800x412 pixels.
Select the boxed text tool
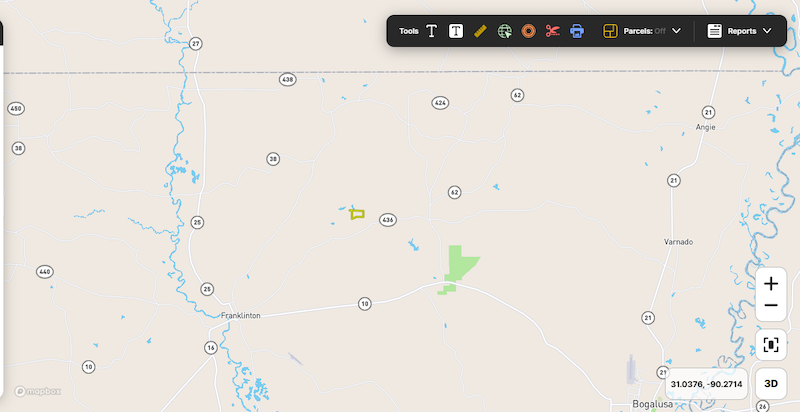[456, 31]
